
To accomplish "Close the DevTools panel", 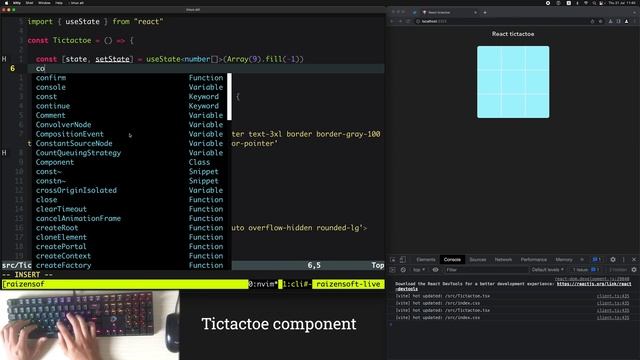I will click(634, 260).
